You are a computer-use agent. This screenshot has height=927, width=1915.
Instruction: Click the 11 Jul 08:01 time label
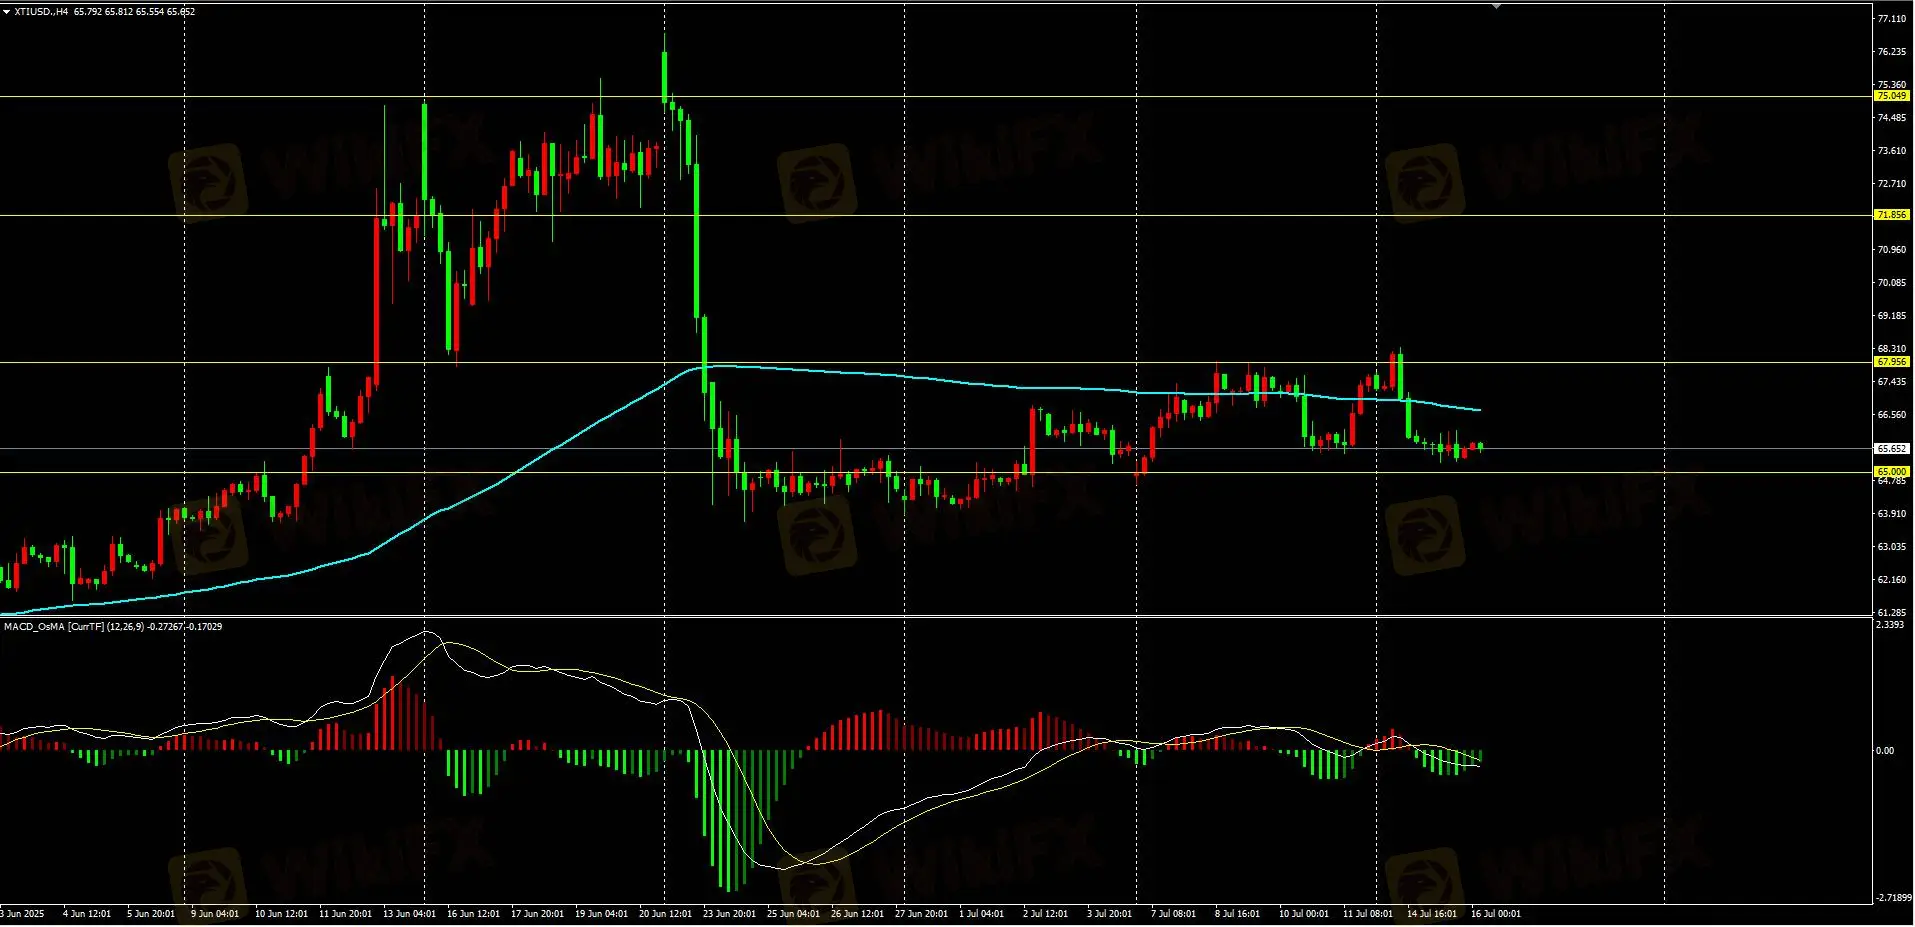click(x=1368, y=914)
